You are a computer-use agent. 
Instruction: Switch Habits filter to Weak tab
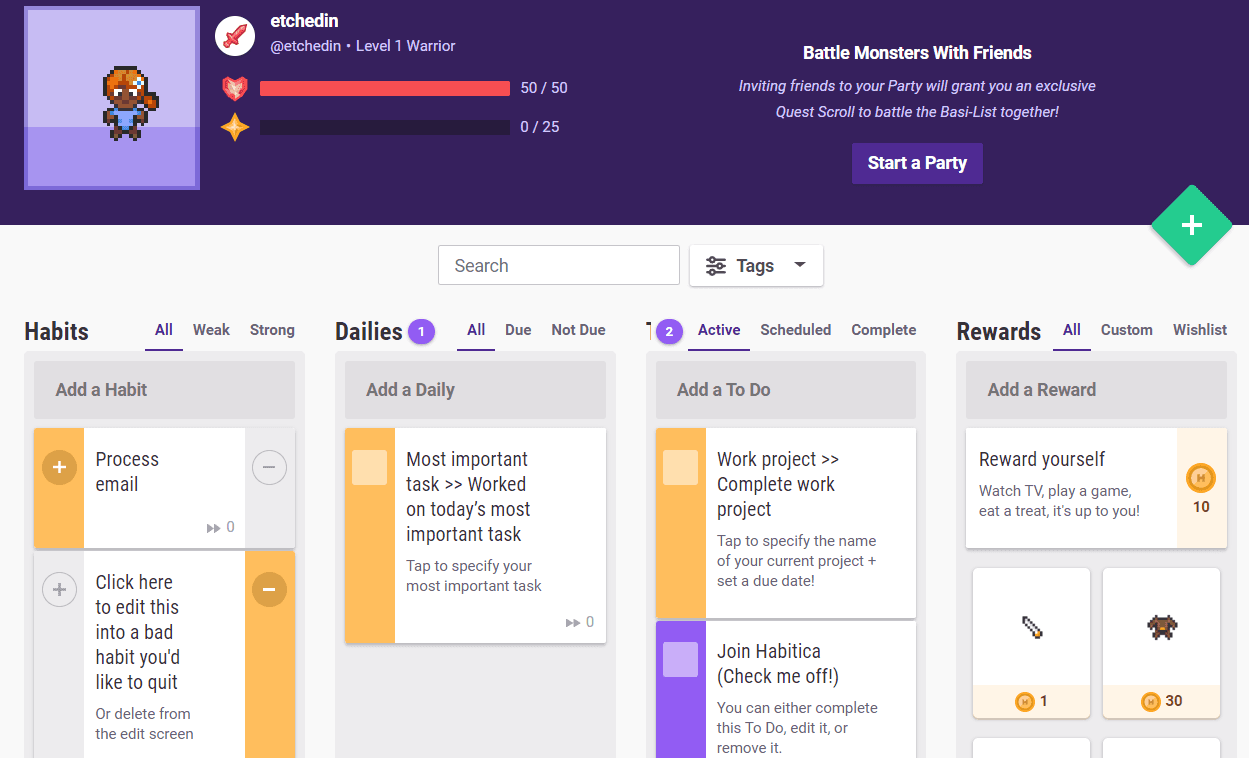pyautogui.click(x=211, y=330)
